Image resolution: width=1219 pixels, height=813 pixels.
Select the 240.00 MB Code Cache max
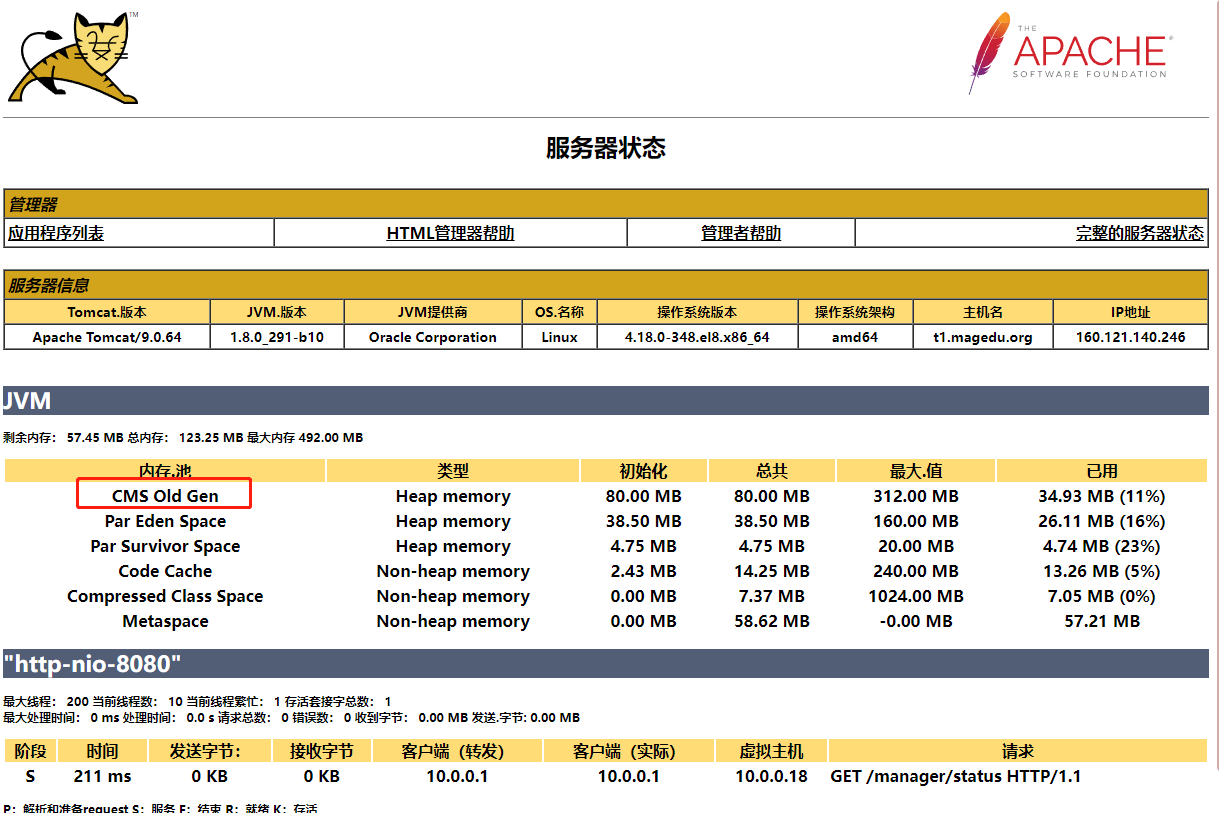(x=915, y=571)
